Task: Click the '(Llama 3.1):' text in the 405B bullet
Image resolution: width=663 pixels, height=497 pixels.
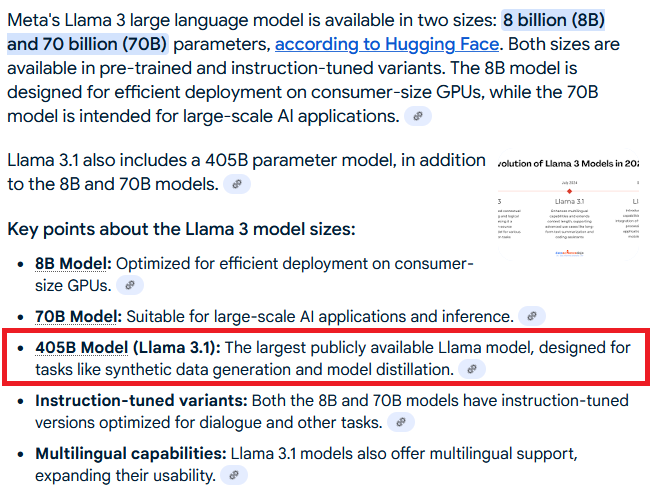Action: click(x=177, y=348)
